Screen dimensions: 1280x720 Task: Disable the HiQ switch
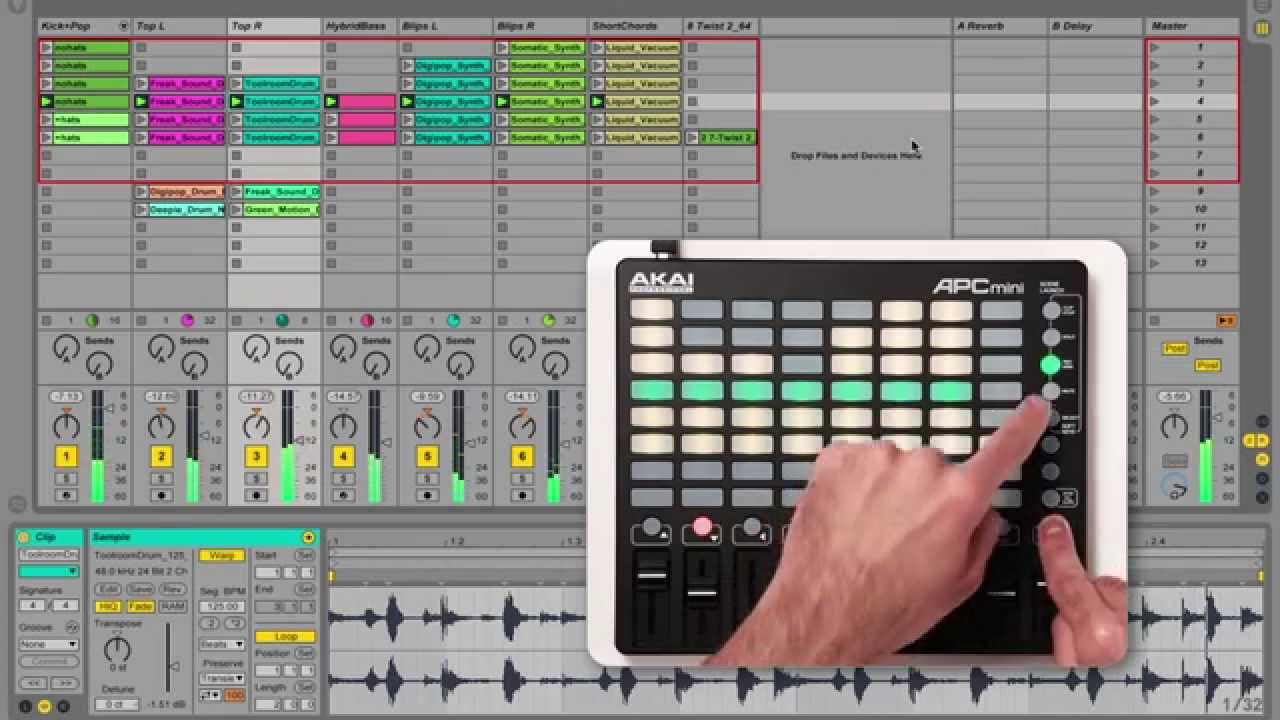tap(108, 606)
